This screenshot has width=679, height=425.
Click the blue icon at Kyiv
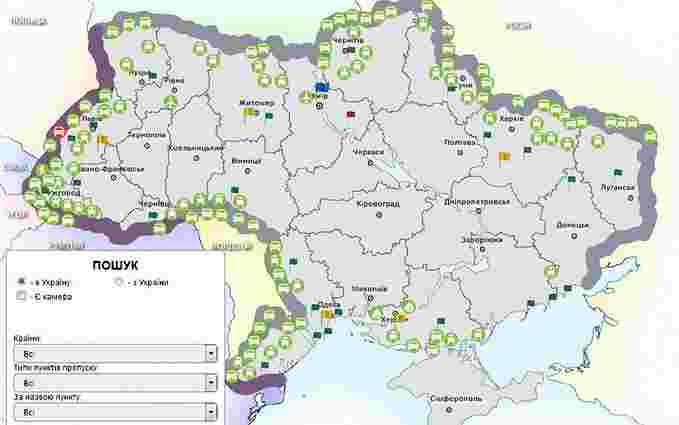tap(322, 88)
